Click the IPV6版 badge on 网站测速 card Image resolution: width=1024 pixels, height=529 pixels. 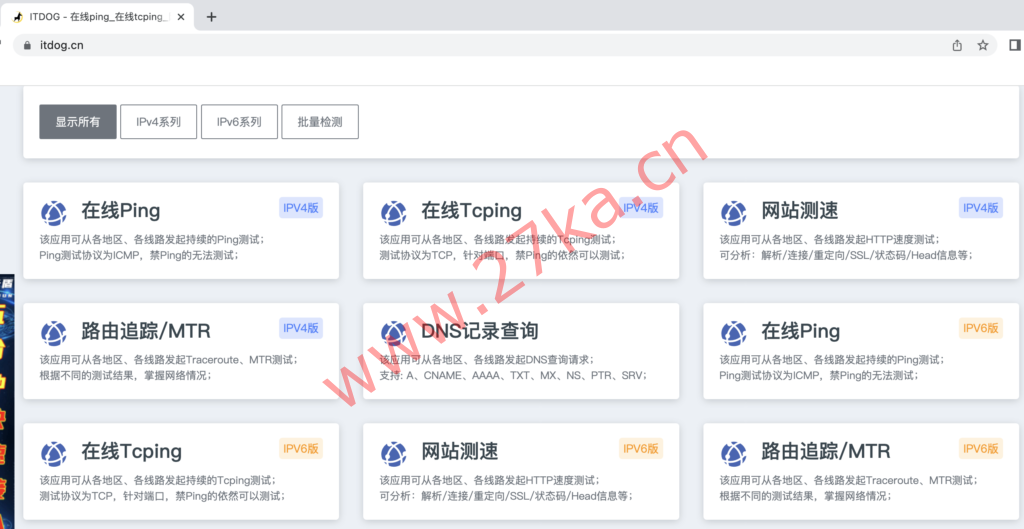coord(641,448)
